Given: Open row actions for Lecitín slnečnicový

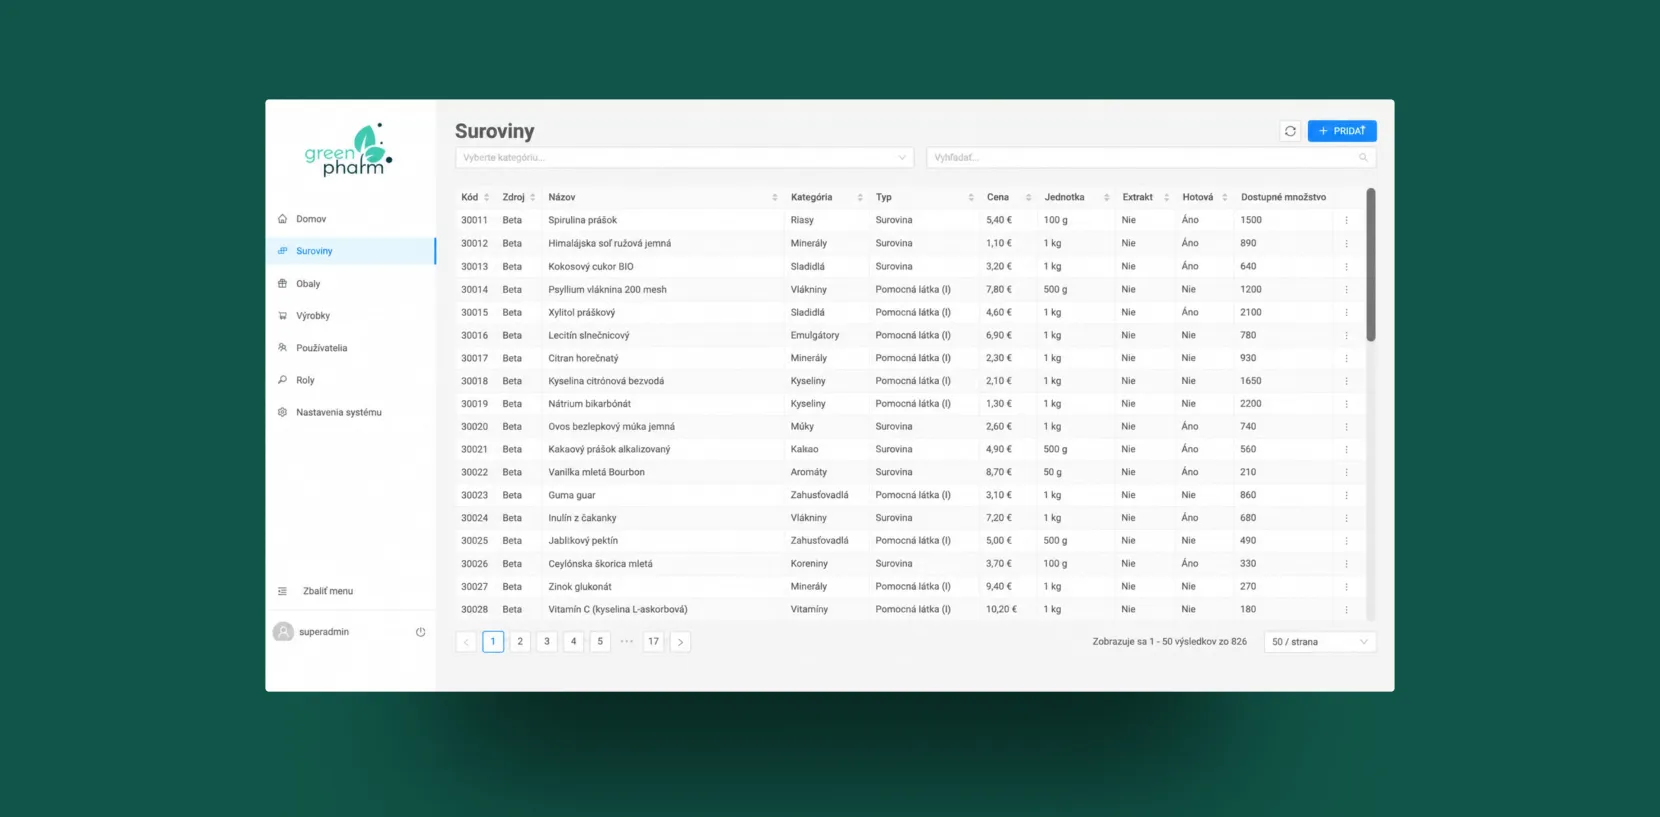Looking at the screenshot, I should [x=1346, y=335].
